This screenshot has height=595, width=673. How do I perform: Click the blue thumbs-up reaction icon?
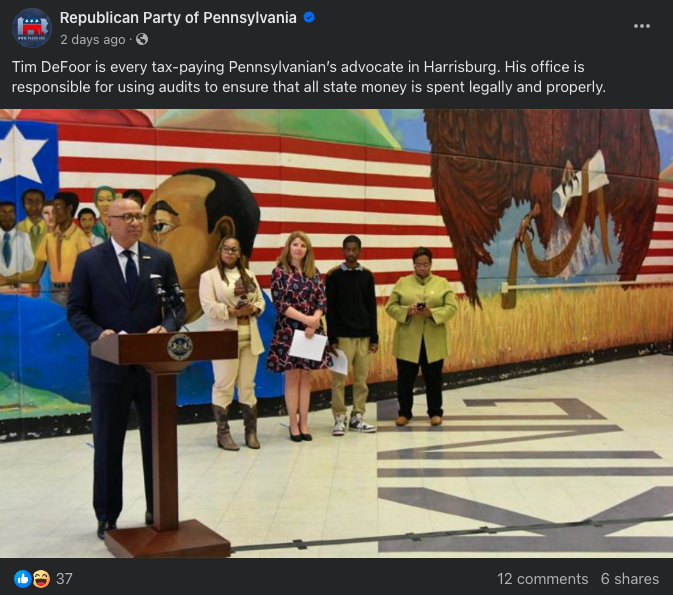click(x=22, y=579)
